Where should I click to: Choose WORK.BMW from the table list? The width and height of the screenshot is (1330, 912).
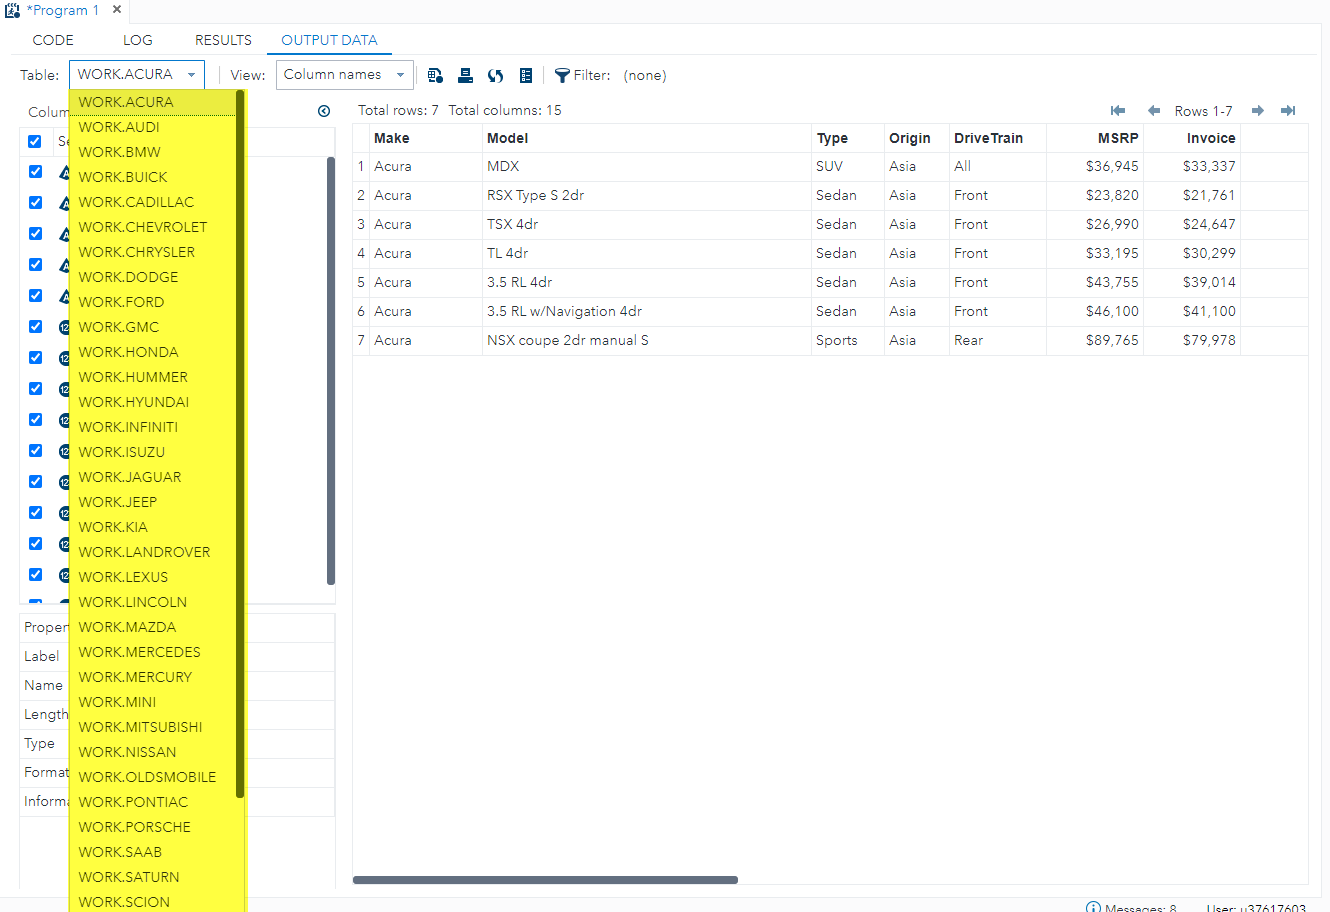[x=153, y=152]
